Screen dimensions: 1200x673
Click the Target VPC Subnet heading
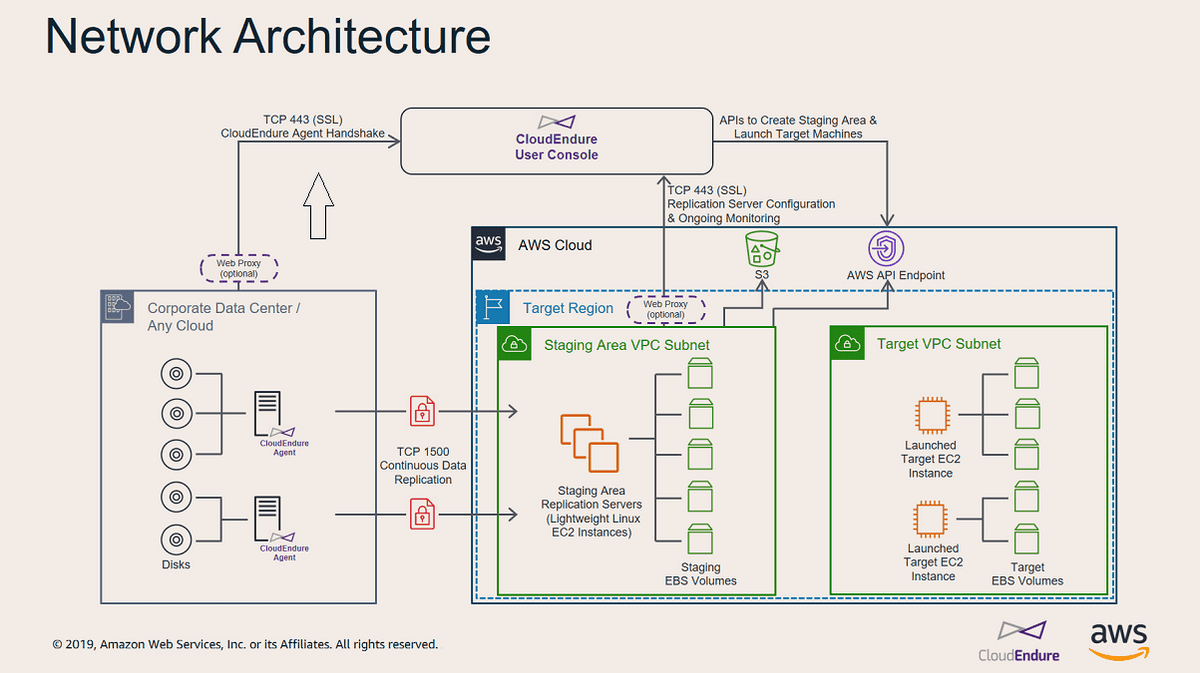coord(939,344)
